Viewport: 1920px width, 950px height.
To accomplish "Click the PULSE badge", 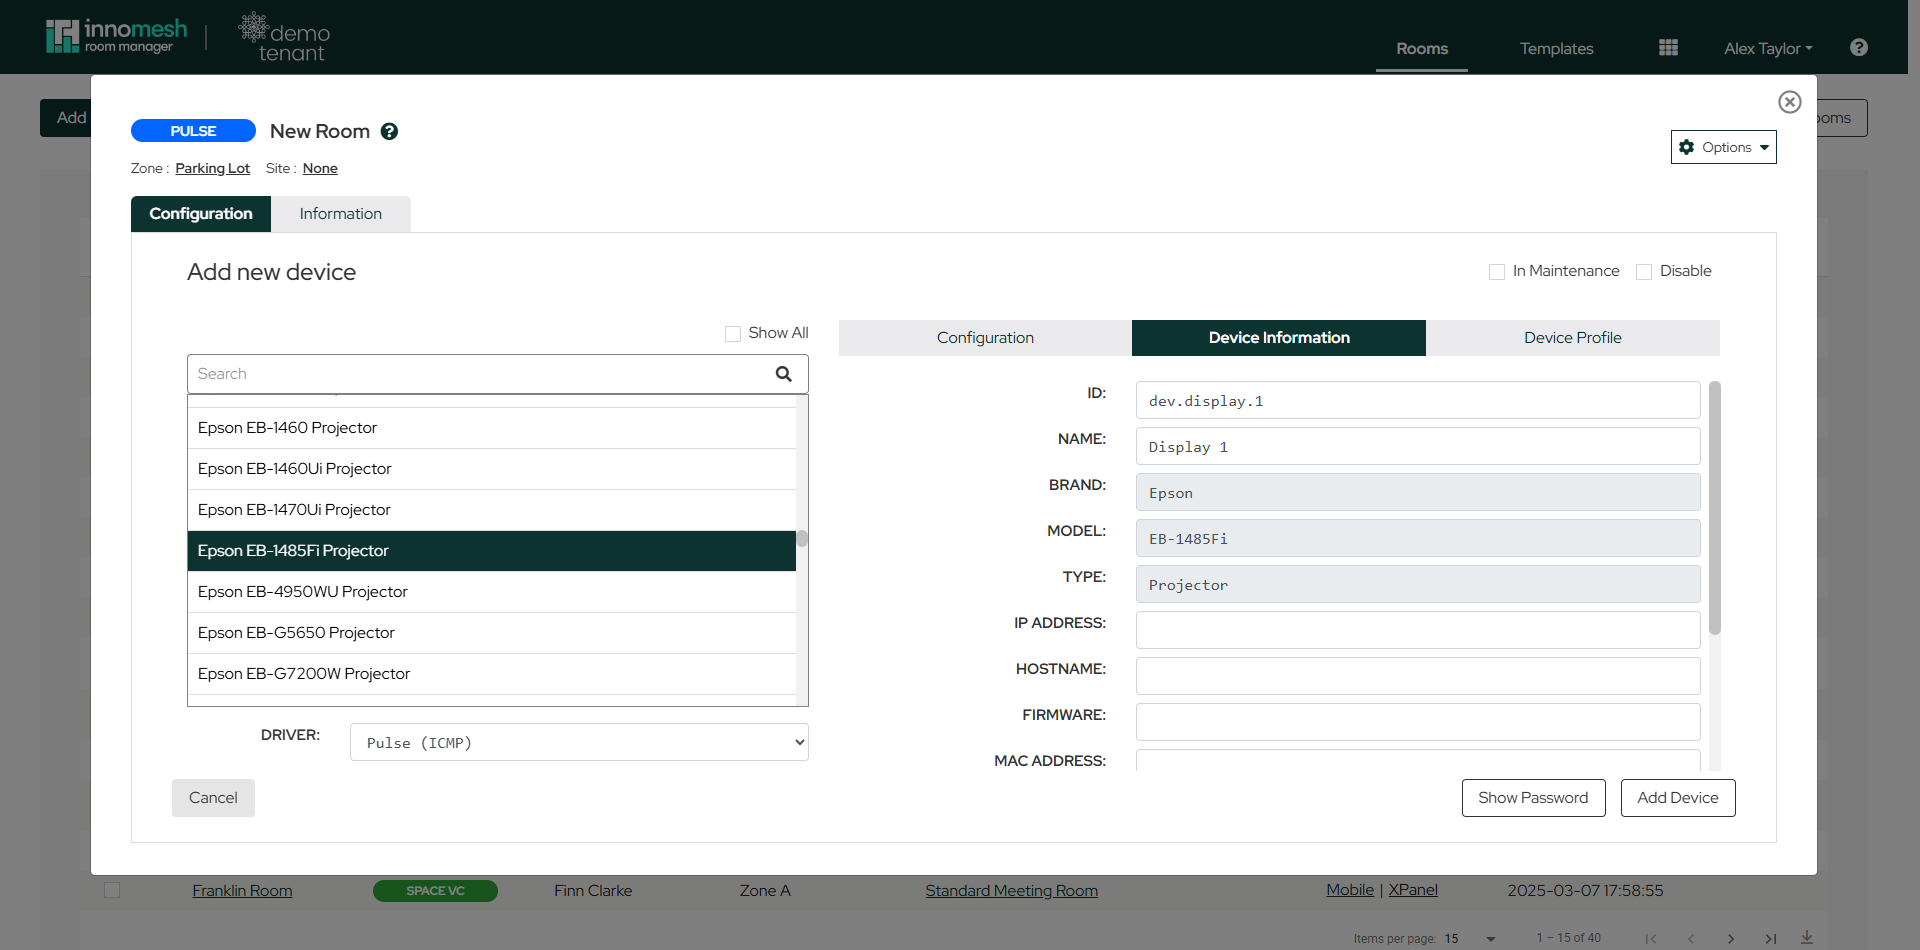I will [x=193, y=131].
